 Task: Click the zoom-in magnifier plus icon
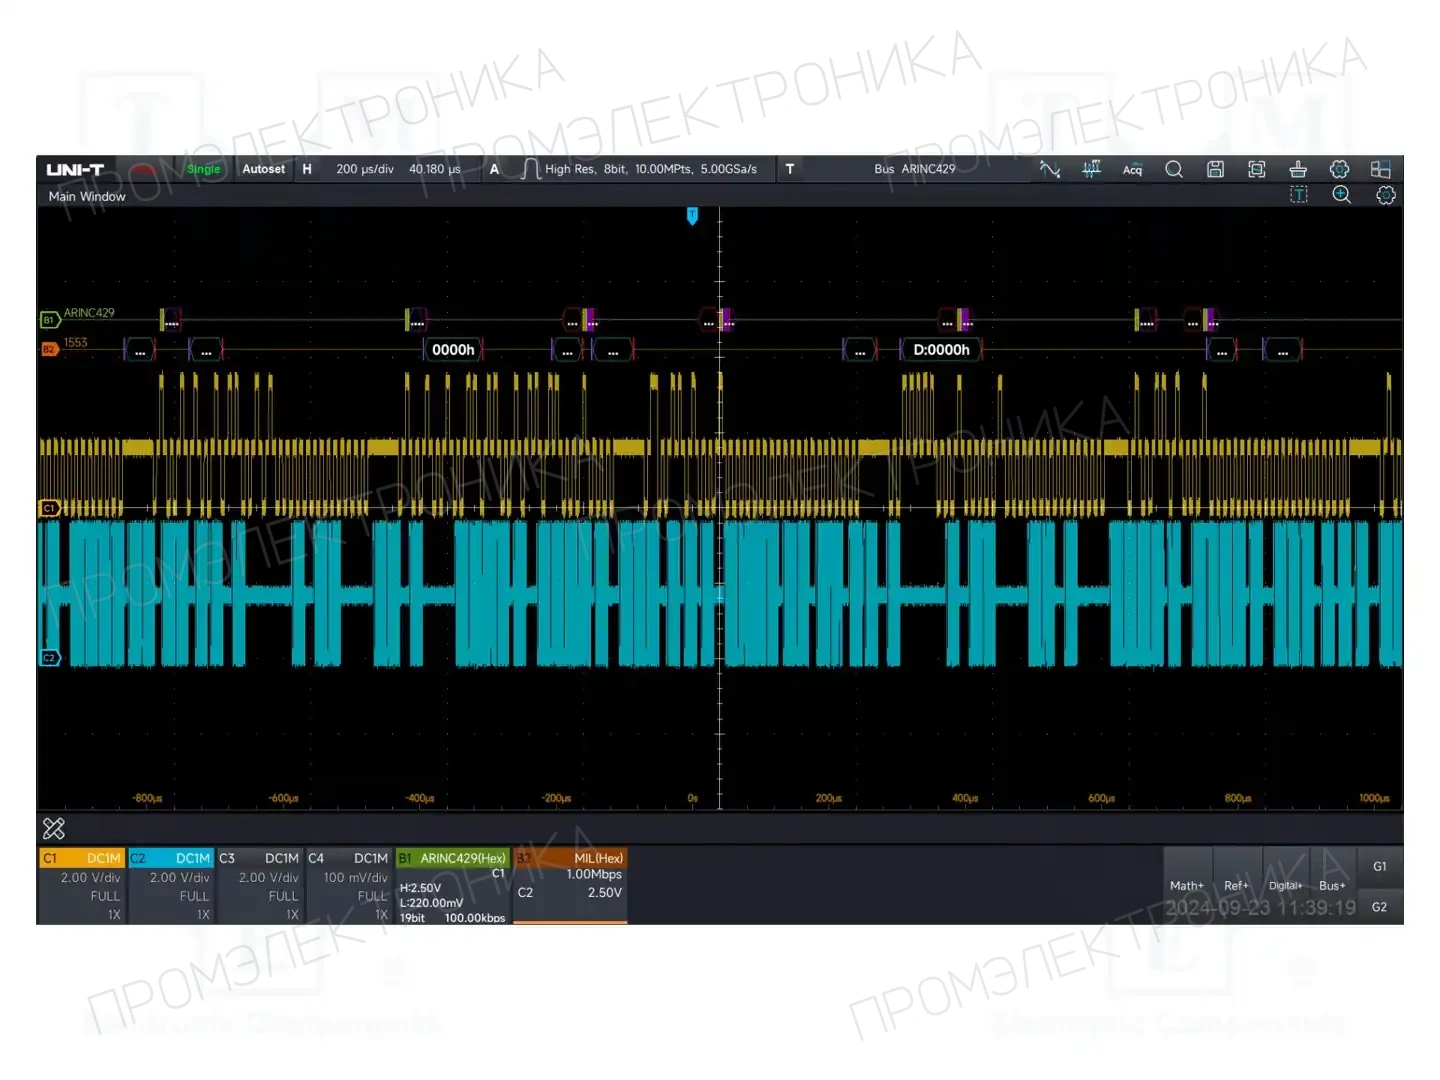pyautogui.click(x=1342, y=195)
